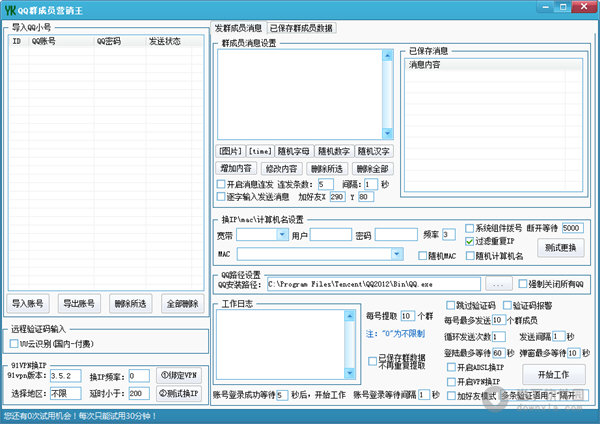Enable 开启消息连发 message burst checkbox
This screenshot has width=600, height=424.
222,184
